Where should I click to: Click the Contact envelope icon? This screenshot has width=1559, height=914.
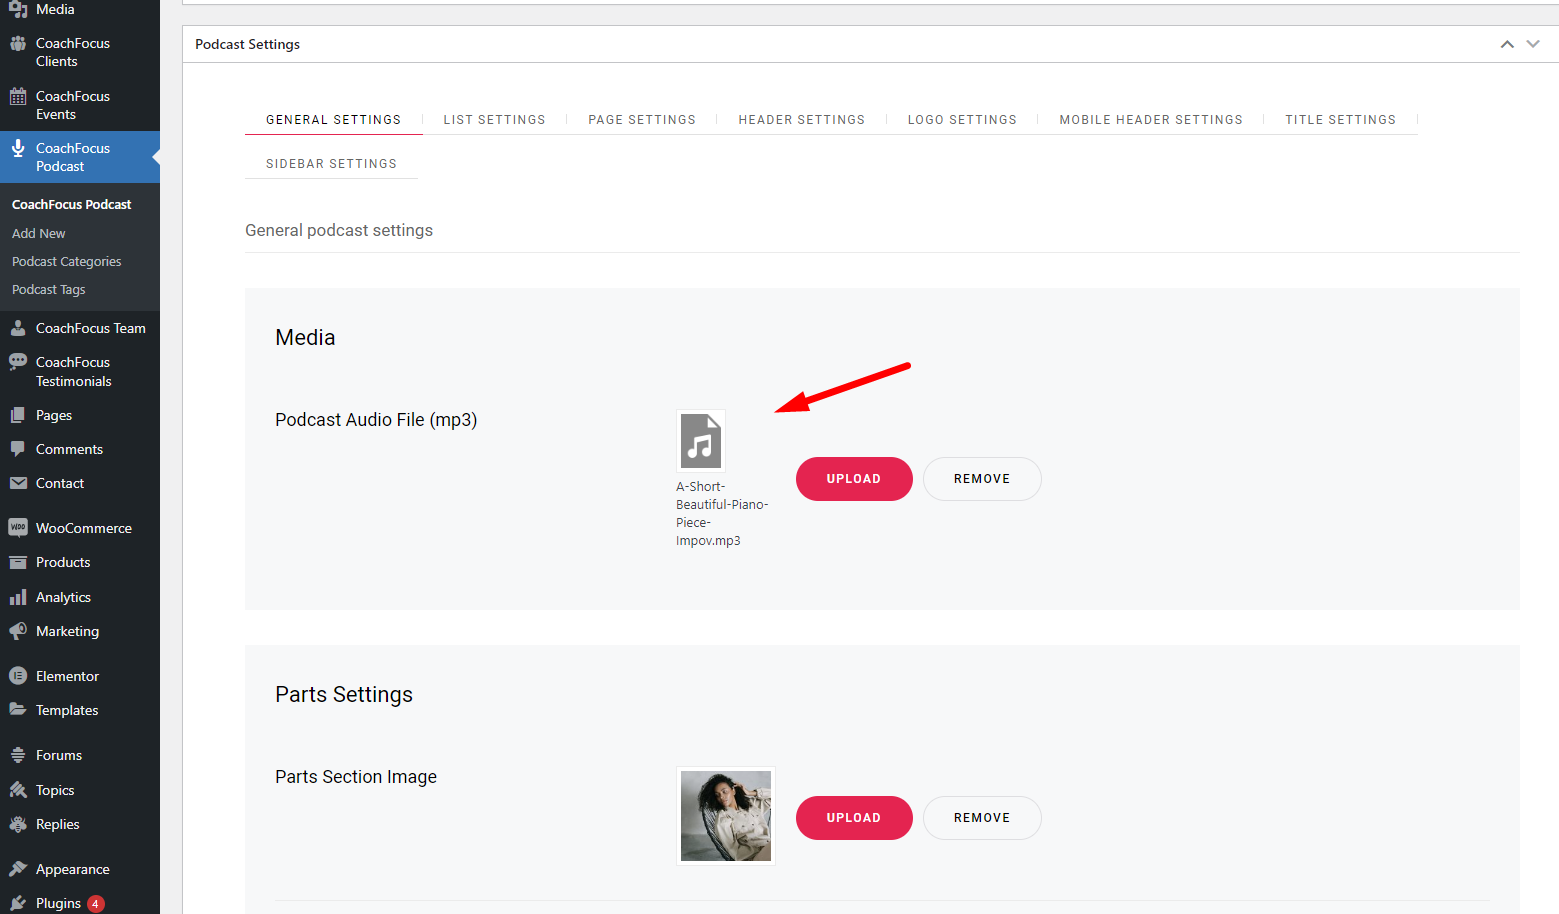click(x=18, y=483)
